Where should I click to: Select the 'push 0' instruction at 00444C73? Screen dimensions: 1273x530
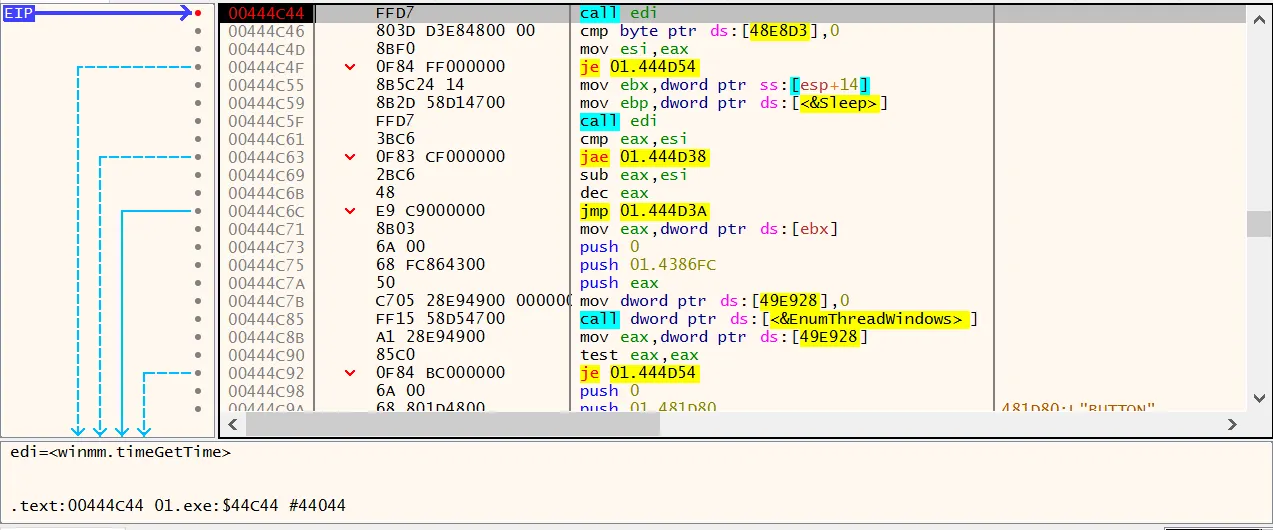click(x=608, y=247)
